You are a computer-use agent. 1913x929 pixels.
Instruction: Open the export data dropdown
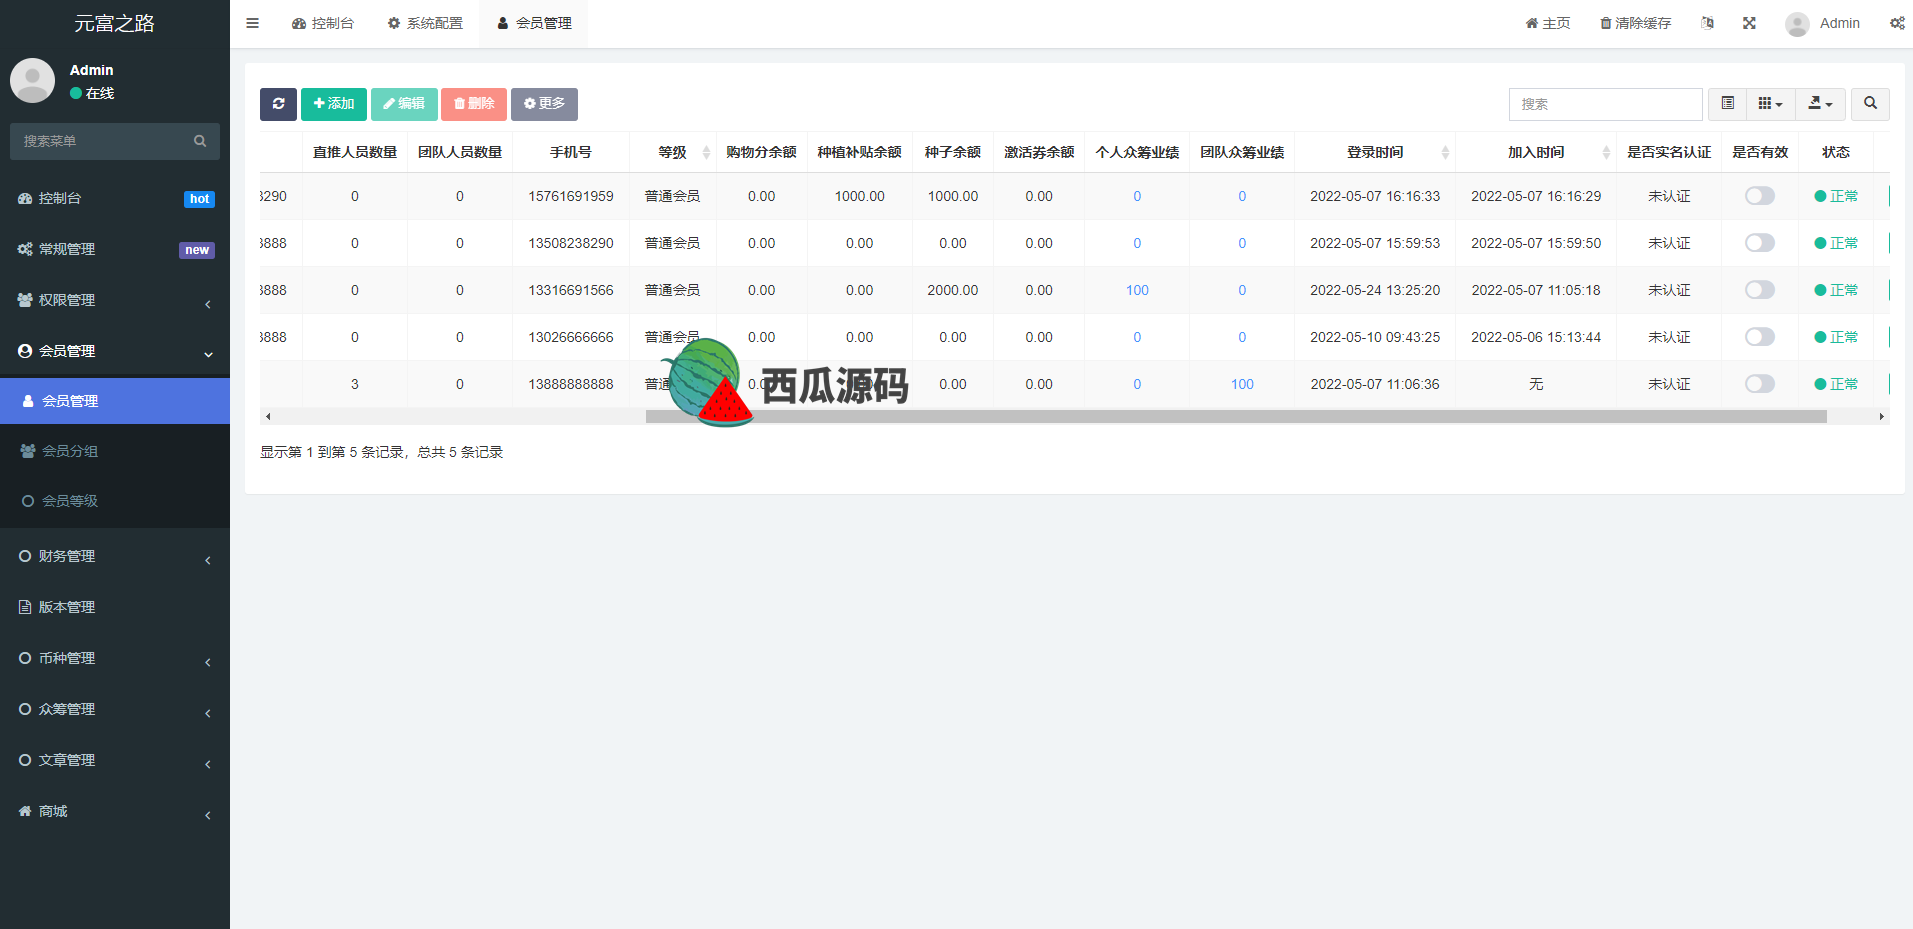[x=1820, y=104]
